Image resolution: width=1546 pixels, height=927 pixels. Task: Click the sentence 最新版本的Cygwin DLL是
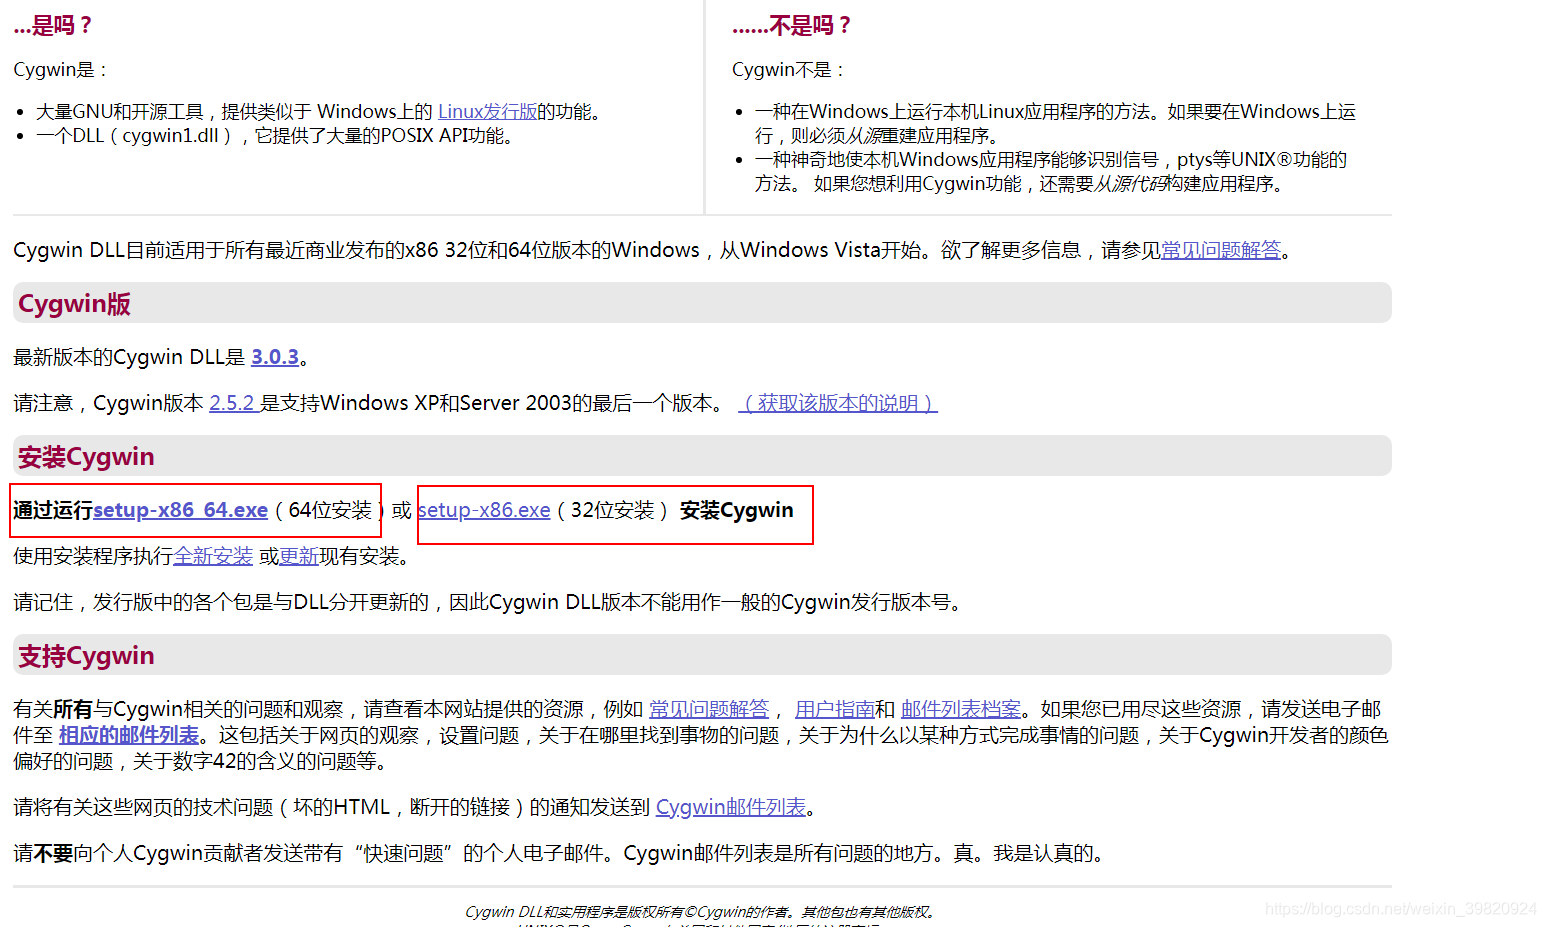click(162, 357)
